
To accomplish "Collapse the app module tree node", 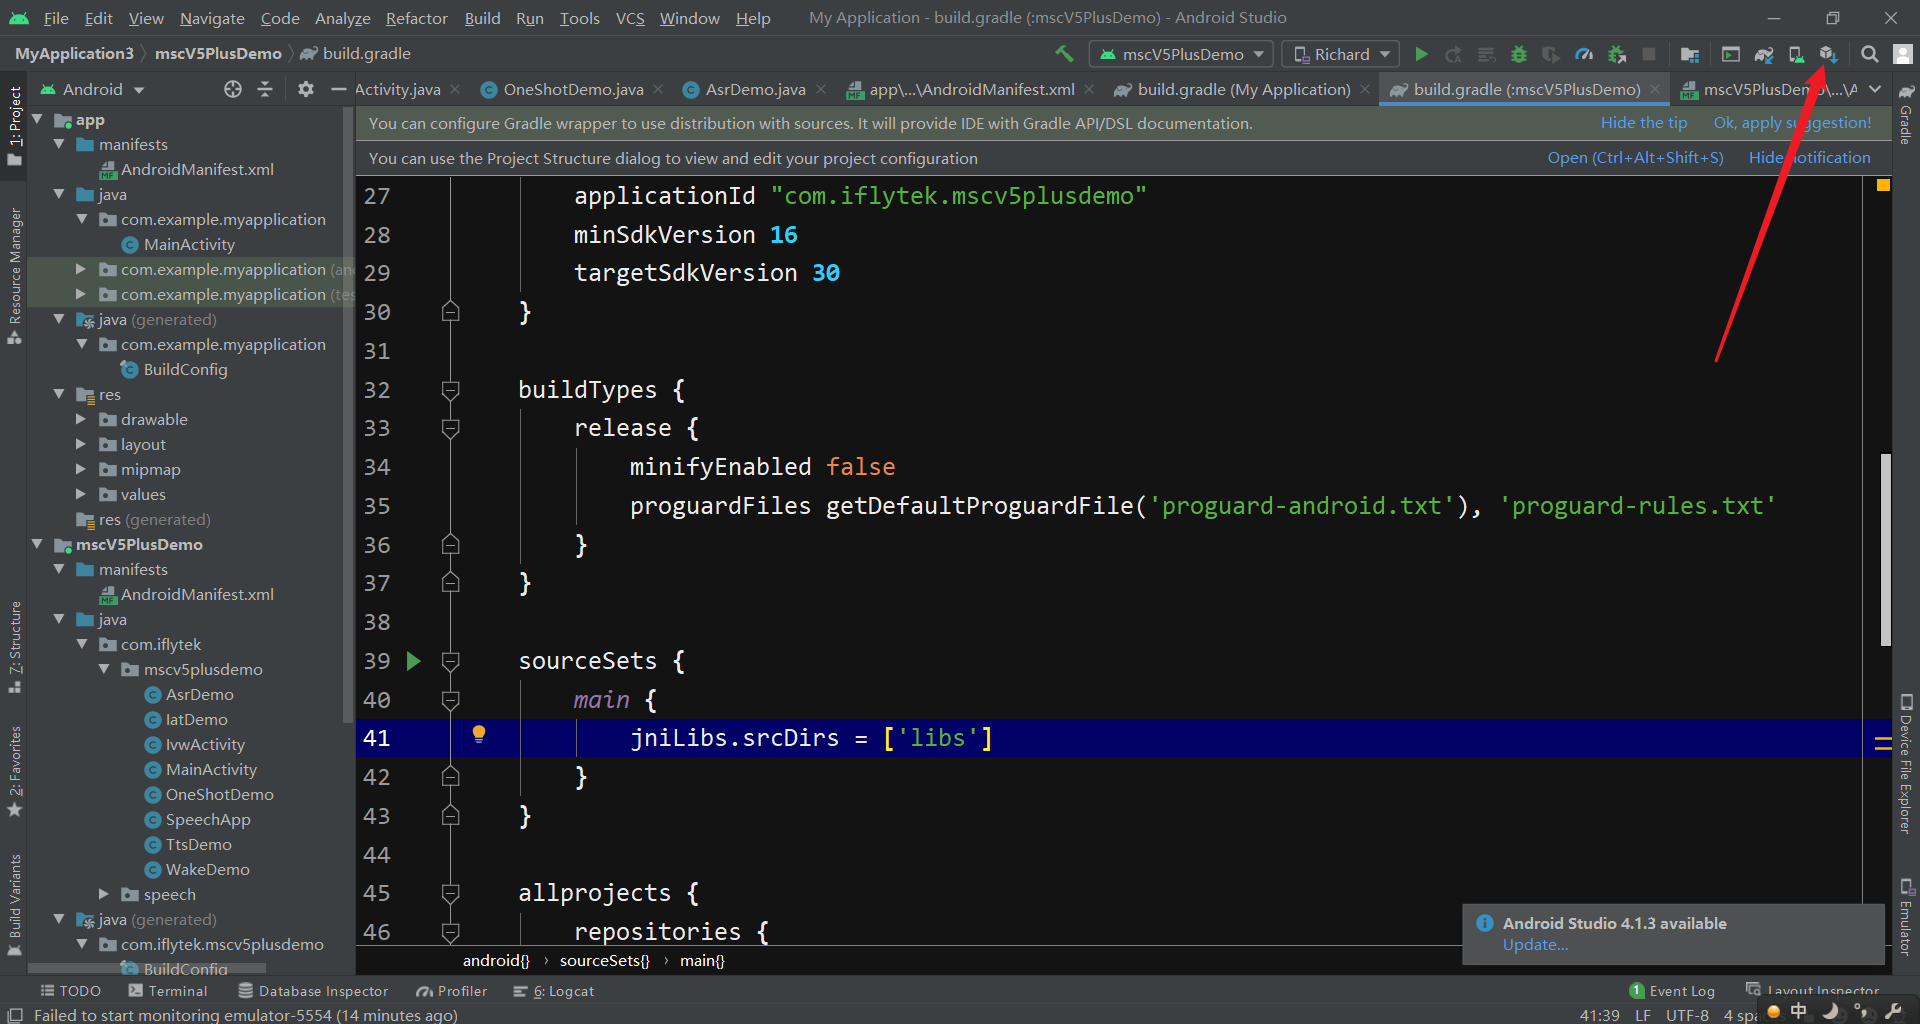I will [38, 119].
